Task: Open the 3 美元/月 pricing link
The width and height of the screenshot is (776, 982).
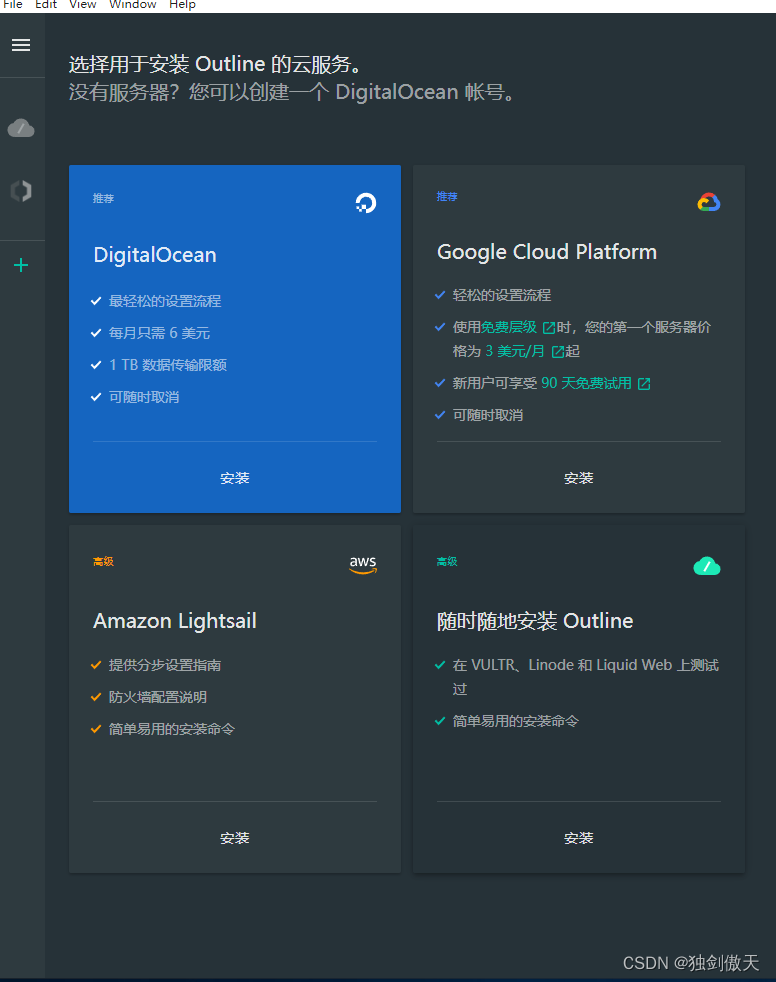Action: [x=515, y=351]
